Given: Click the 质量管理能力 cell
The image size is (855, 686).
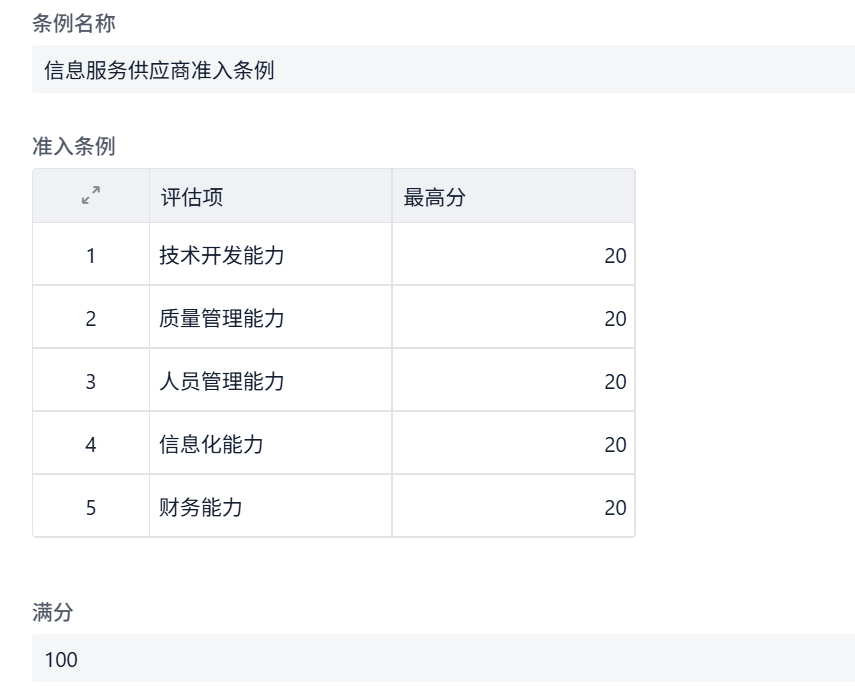Looking at the screenshot, I should (270, 318).
